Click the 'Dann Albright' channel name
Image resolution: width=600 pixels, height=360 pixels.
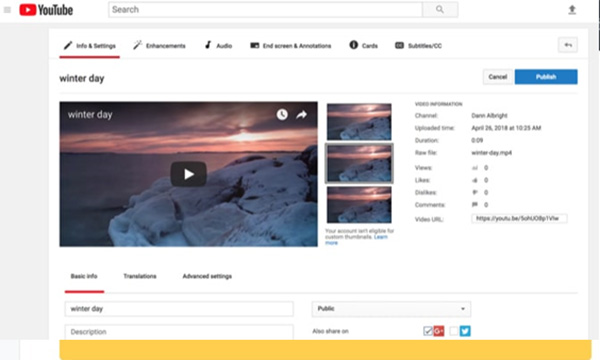[x=489, y=116]
